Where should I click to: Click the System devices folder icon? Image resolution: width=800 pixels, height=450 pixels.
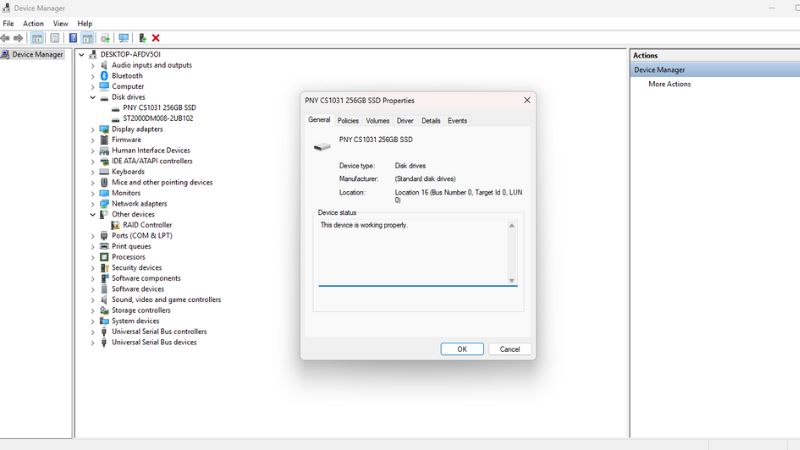[104, 321]
